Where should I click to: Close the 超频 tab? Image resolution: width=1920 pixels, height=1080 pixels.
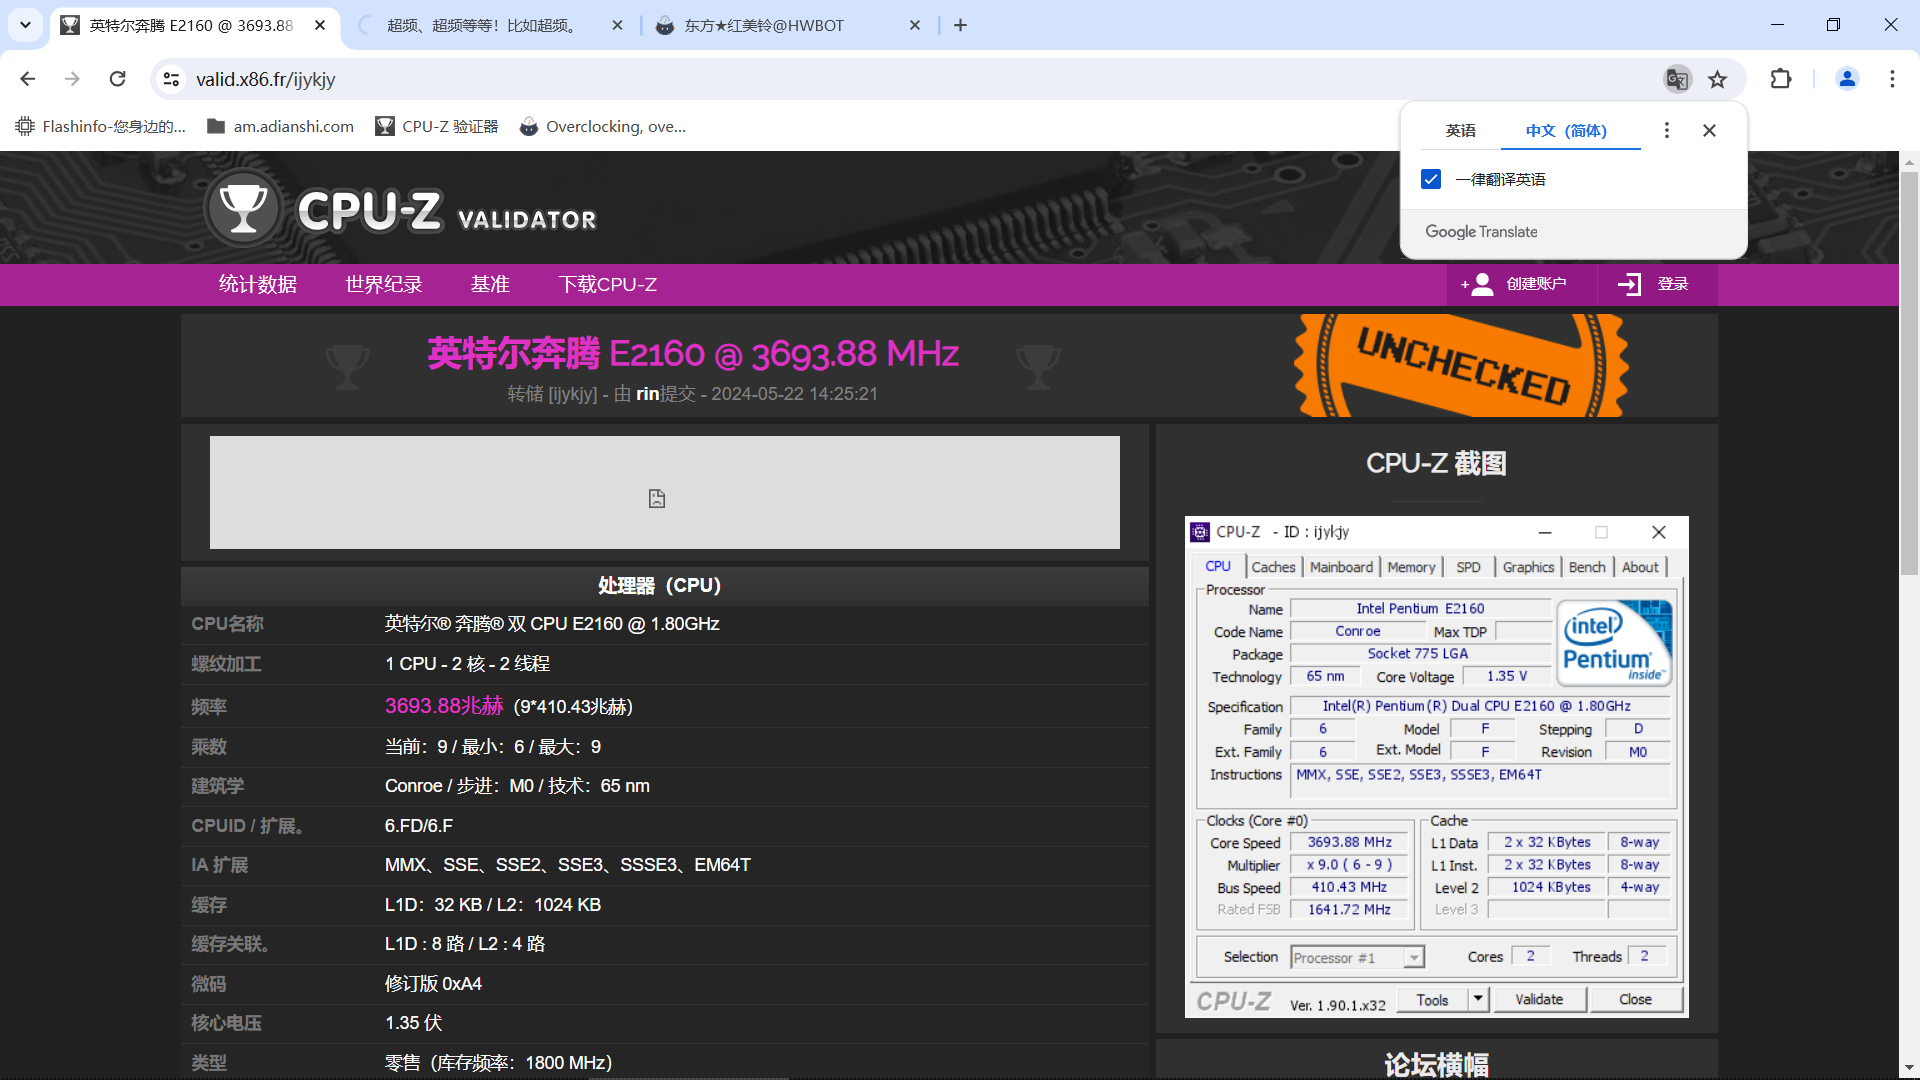tap(617, 25)
